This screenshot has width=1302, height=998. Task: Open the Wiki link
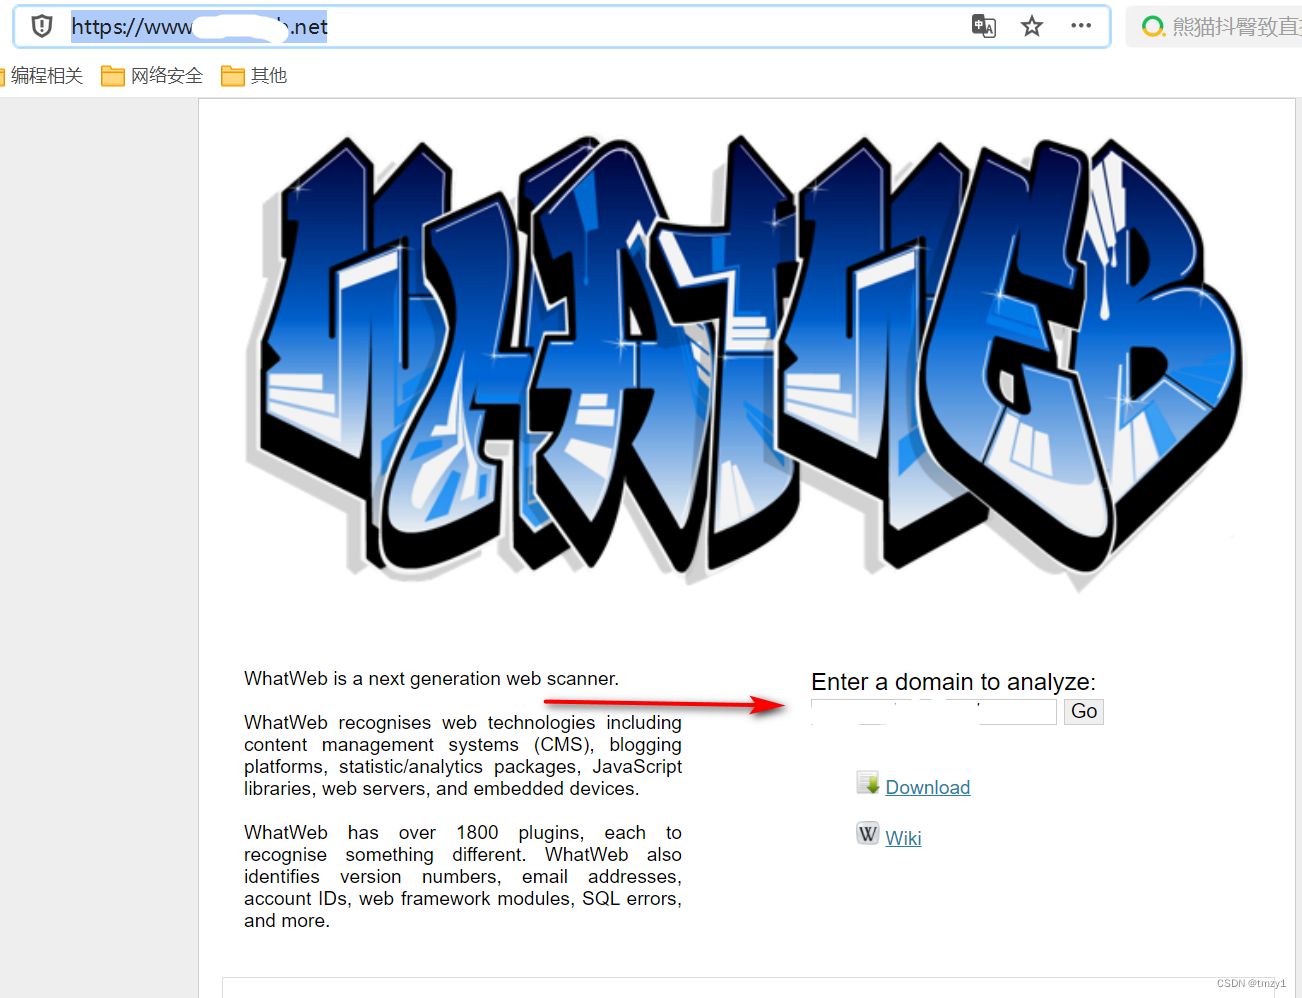pos(903,839)
